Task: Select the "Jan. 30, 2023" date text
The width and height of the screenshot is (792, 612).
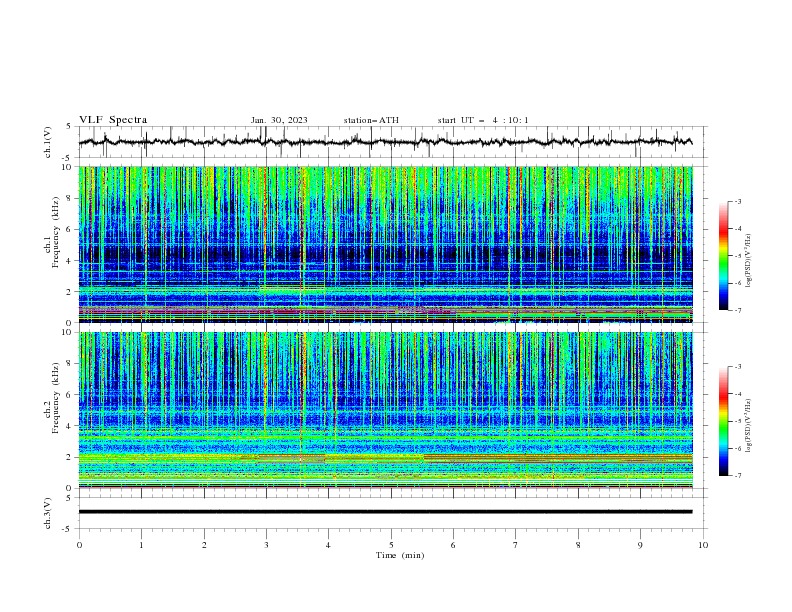Action: click(x=279, y=120)
